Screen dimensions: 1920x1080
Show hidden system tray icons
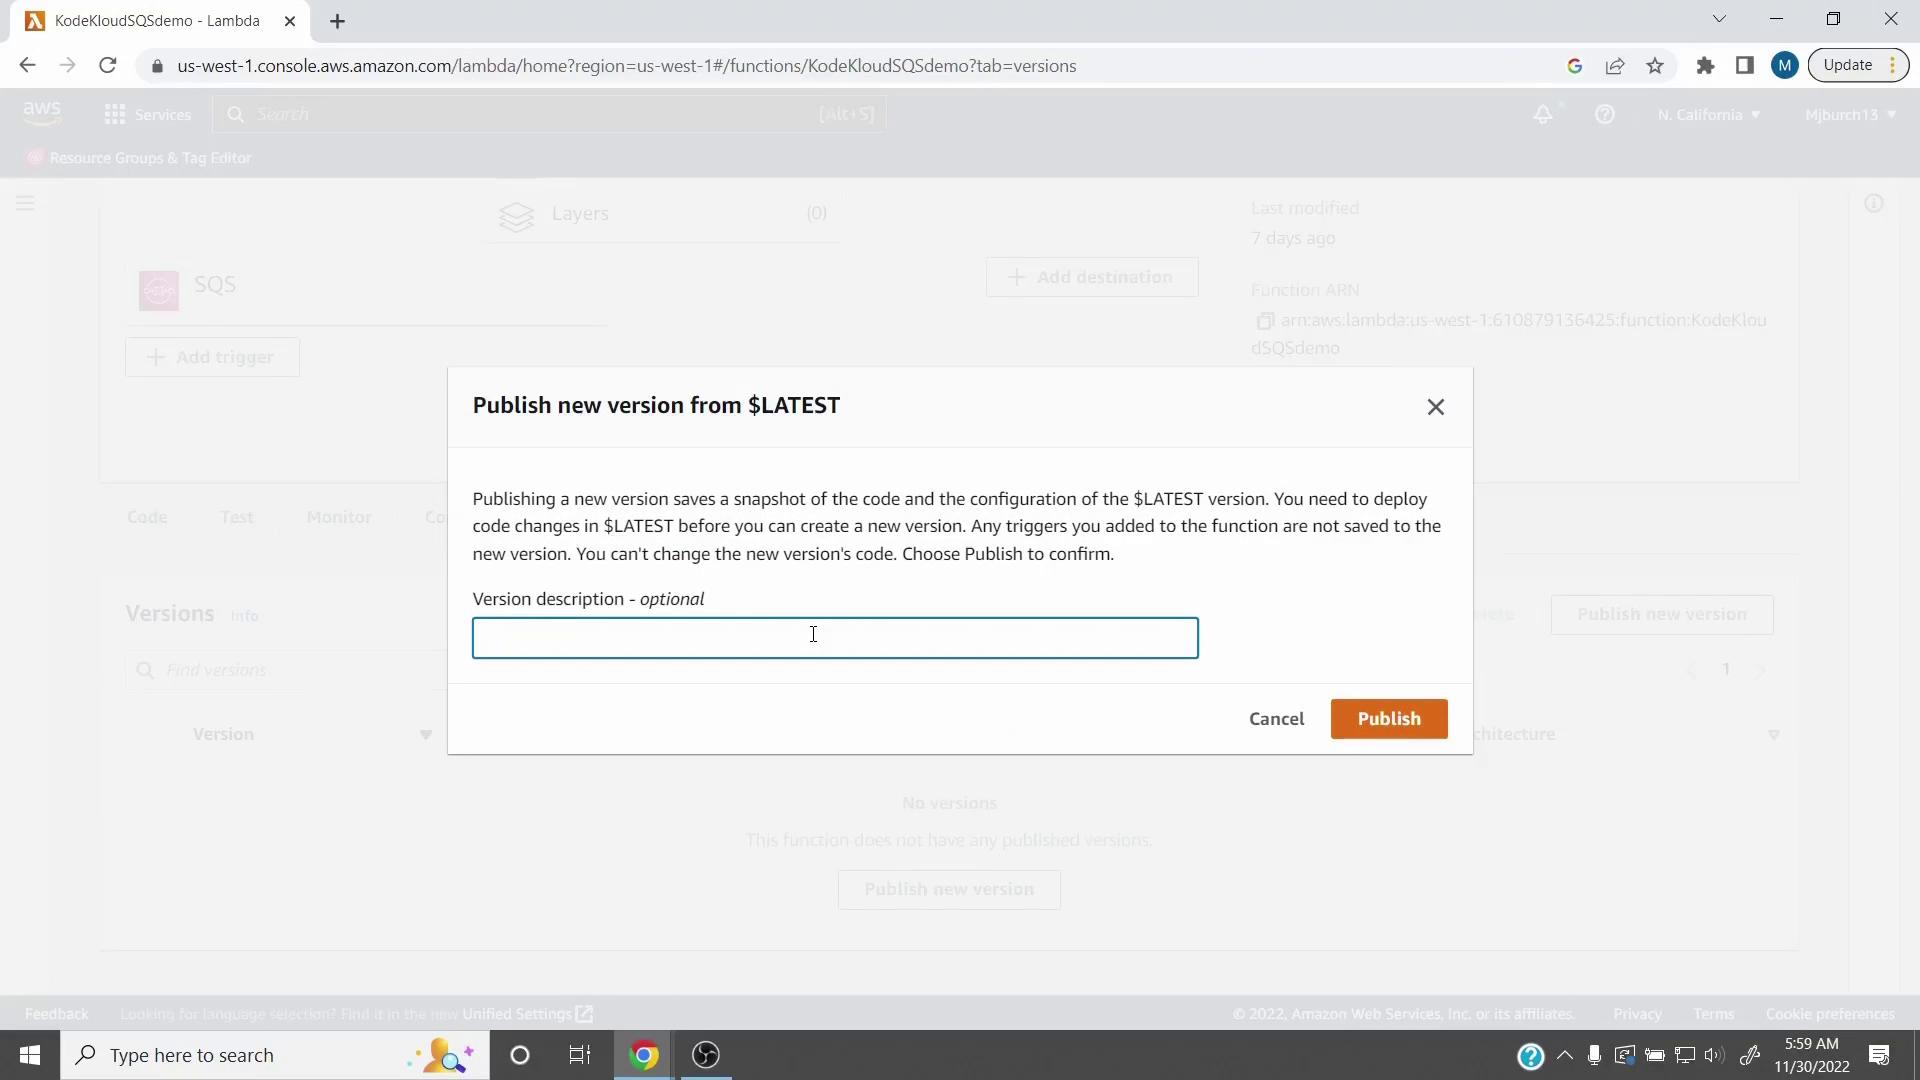click(1565, 1055)
